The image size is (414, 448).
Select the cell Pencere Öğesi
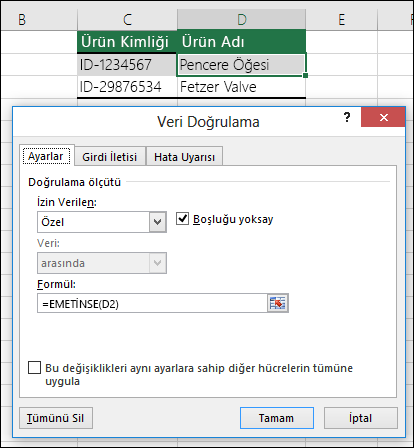click(241, 64)
